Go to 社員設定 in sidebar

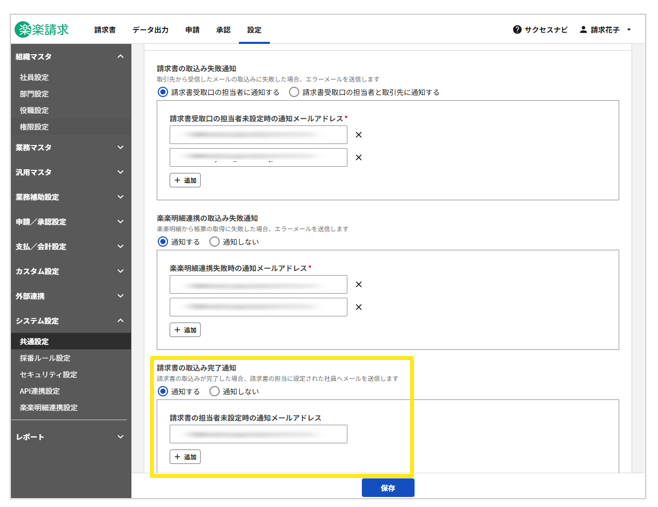(x=34, y=77)
